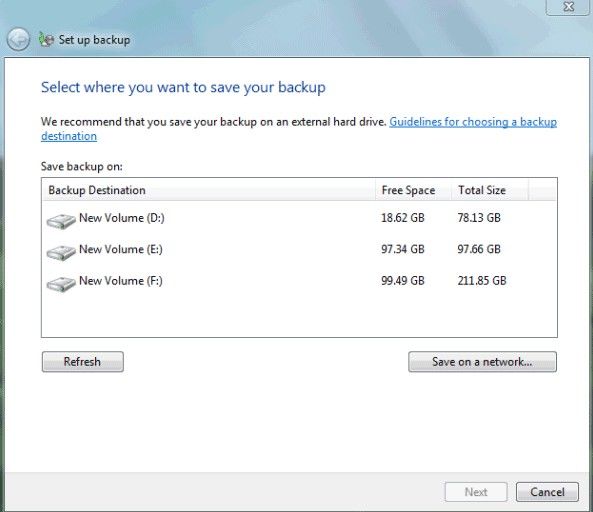Click the back arrow button

(18, 39)
